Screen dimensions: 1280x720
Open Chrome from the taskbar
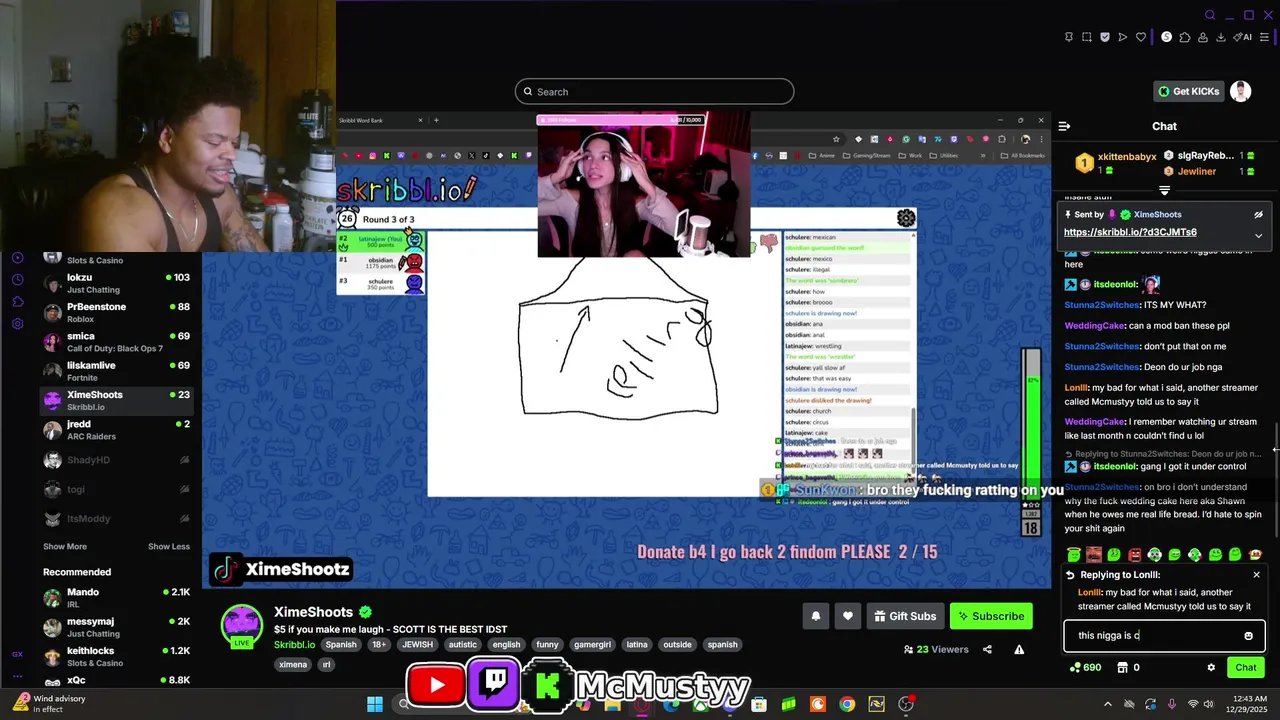[847, 704]
